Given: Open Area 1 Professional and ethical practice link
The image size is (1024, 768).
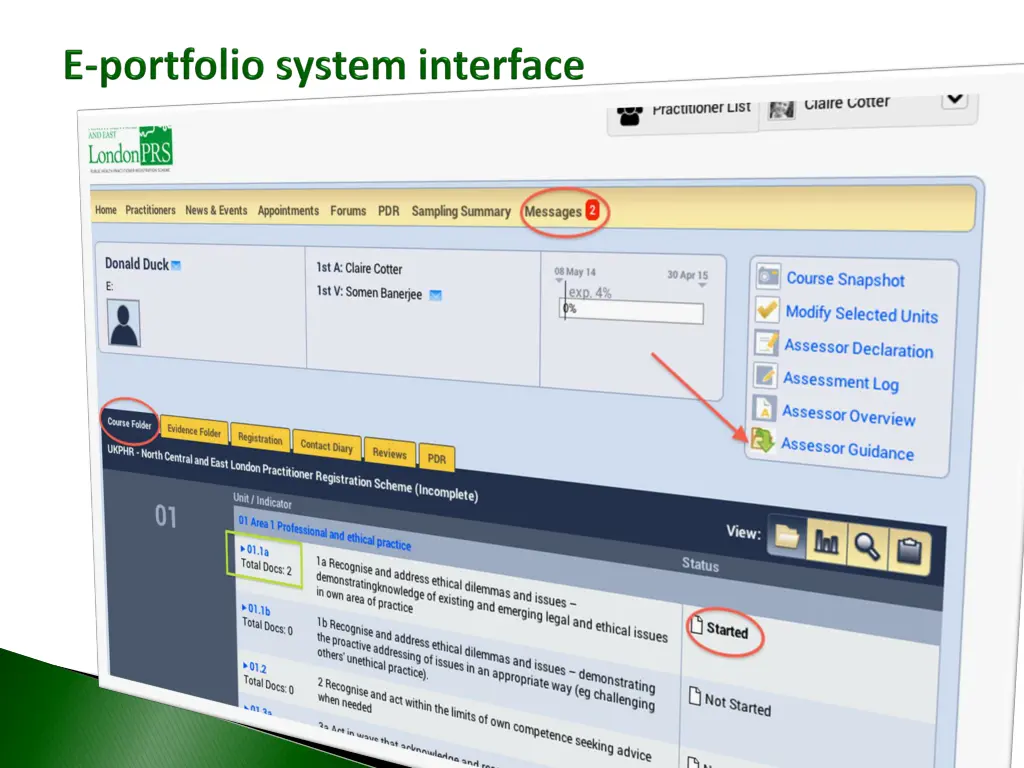Looking at the screenshot, I should pos(325,533).
